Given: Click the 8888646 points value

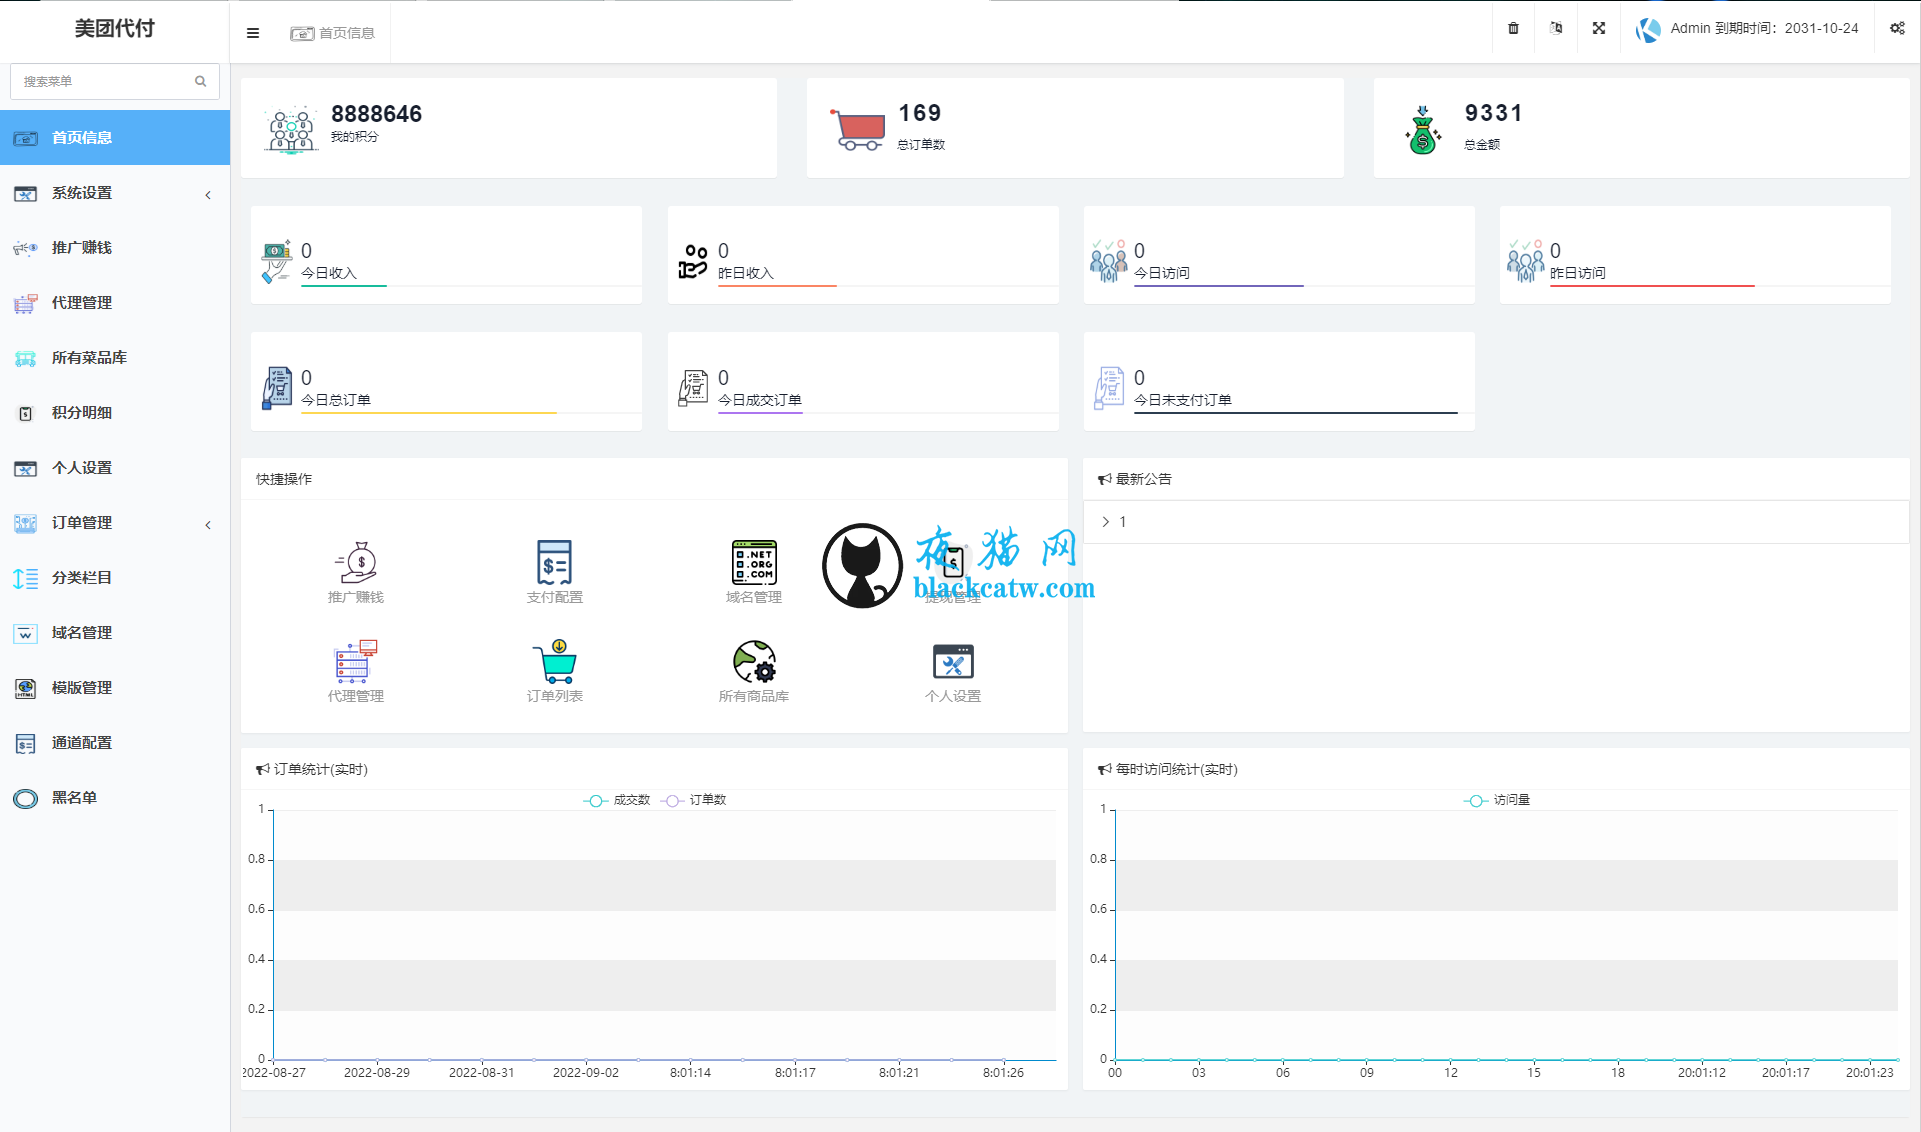Looking at the screenshot, I should pyautogui.click(x=376, y=114).
